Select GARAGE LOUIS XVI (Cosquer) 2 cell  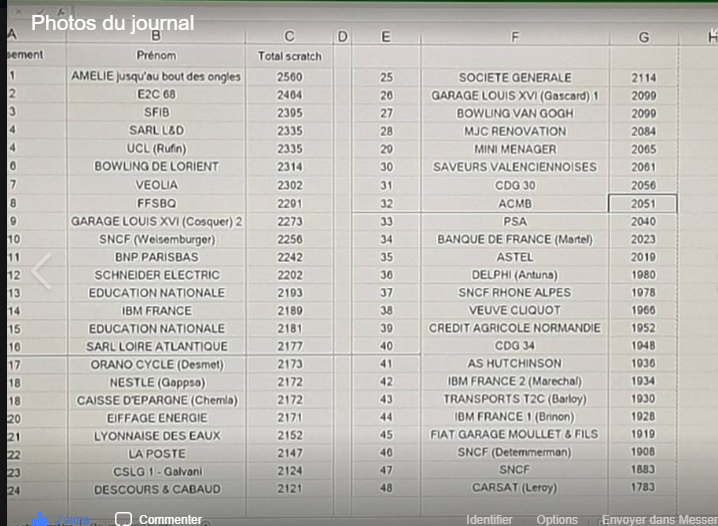pos(156,221)
